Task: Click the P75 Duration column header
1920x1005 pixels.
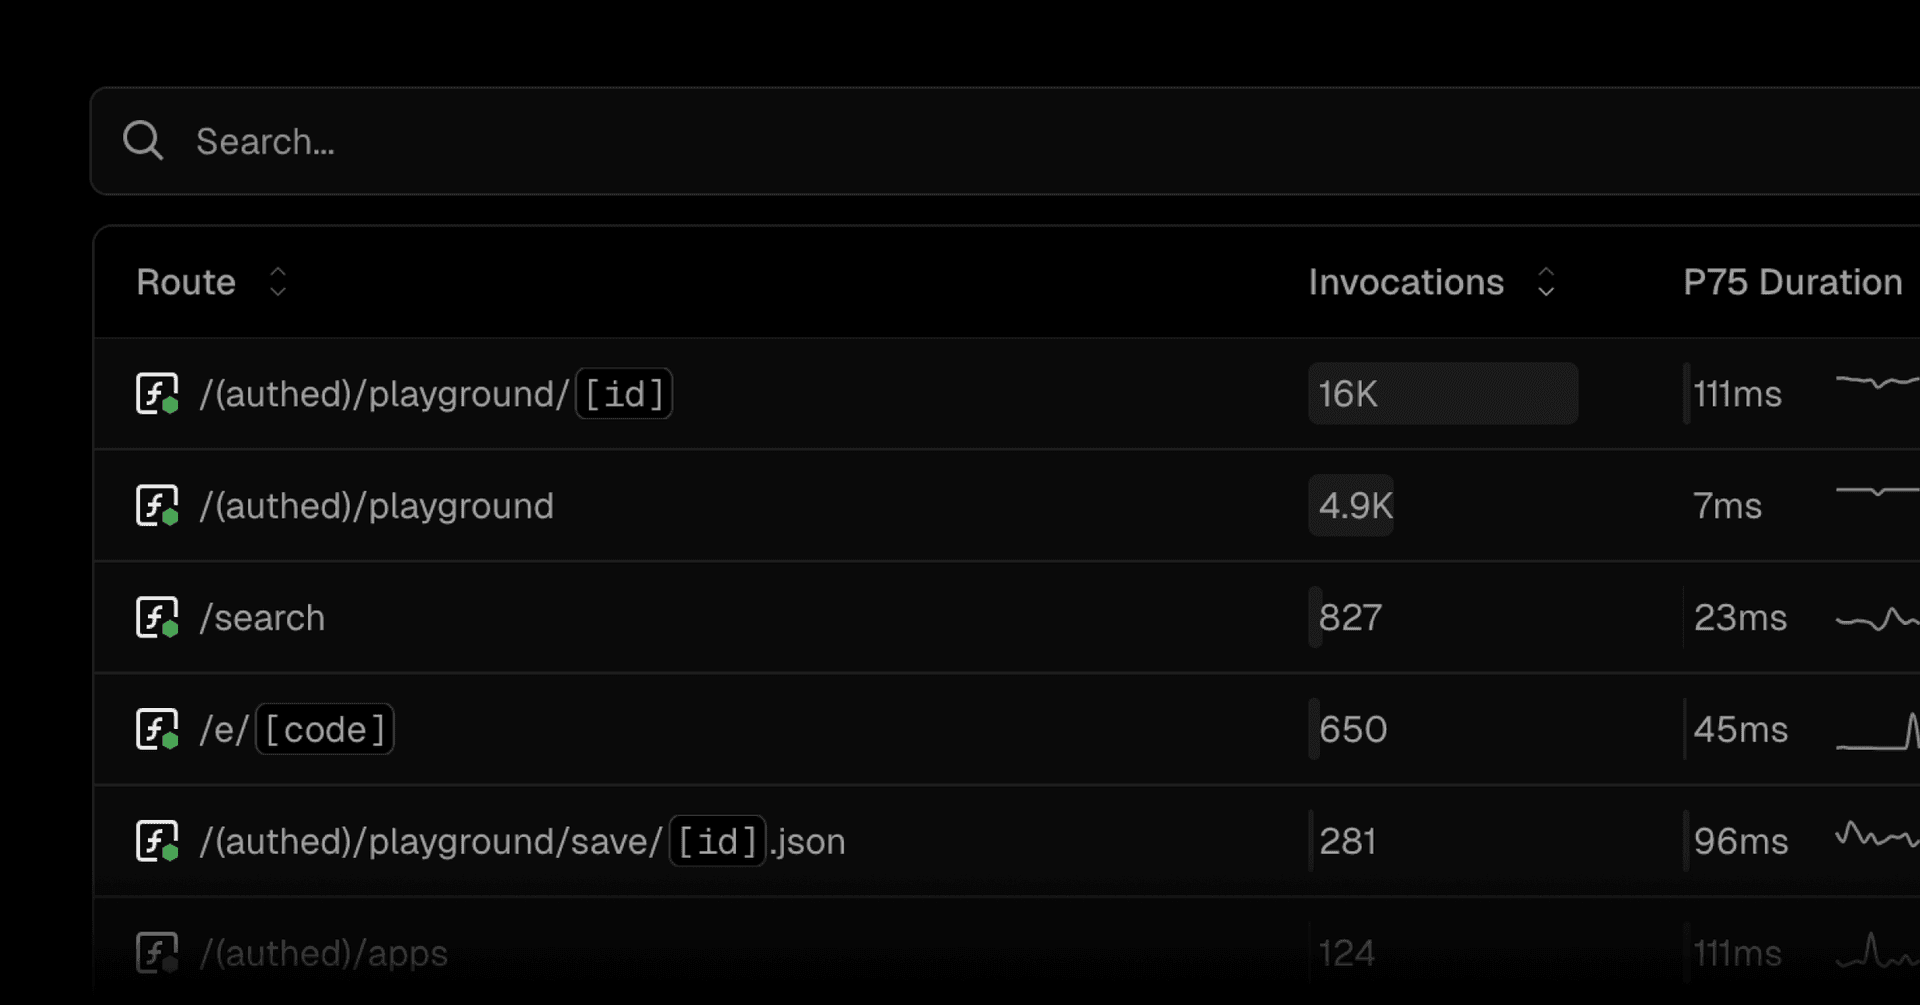Action: [1792, 282]
